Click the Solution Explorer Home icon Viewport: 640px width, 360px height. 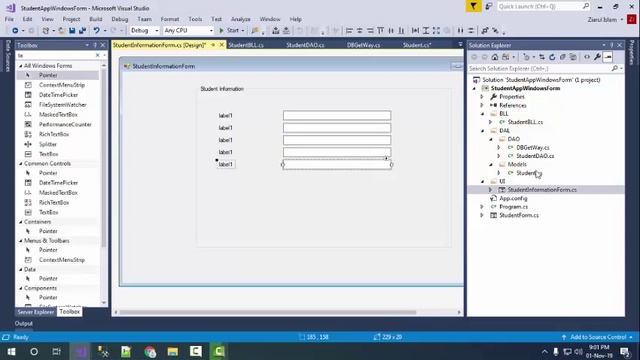pyautogui.click(x=495, y=57)
